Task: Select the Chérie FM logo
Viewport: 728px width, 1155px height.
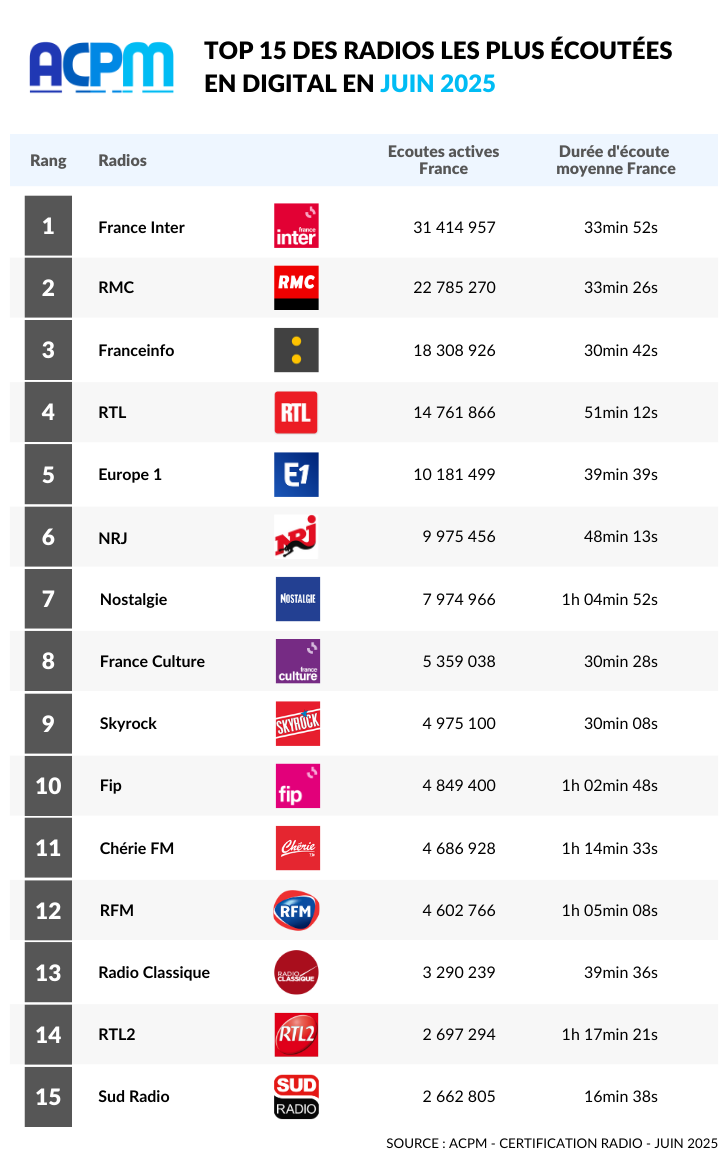Action: click(x=298, y=848)
